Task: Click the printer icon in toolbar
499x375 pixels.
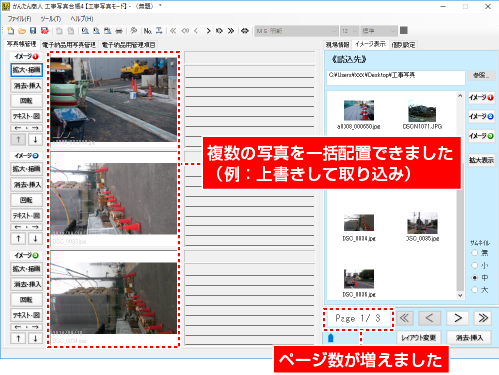Action: coord(119,31)
